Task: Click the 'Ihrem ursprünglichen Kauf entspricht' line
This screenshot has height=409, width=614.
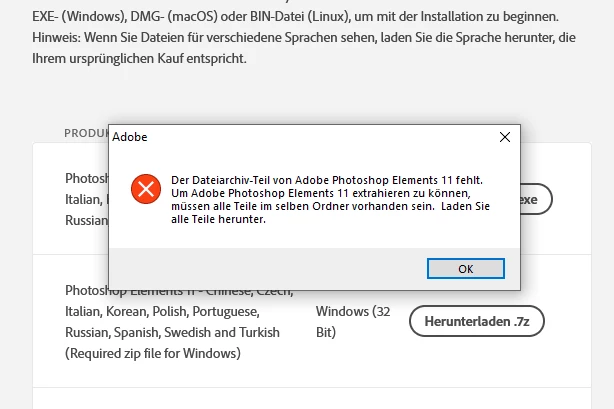Action: point(139,59)
